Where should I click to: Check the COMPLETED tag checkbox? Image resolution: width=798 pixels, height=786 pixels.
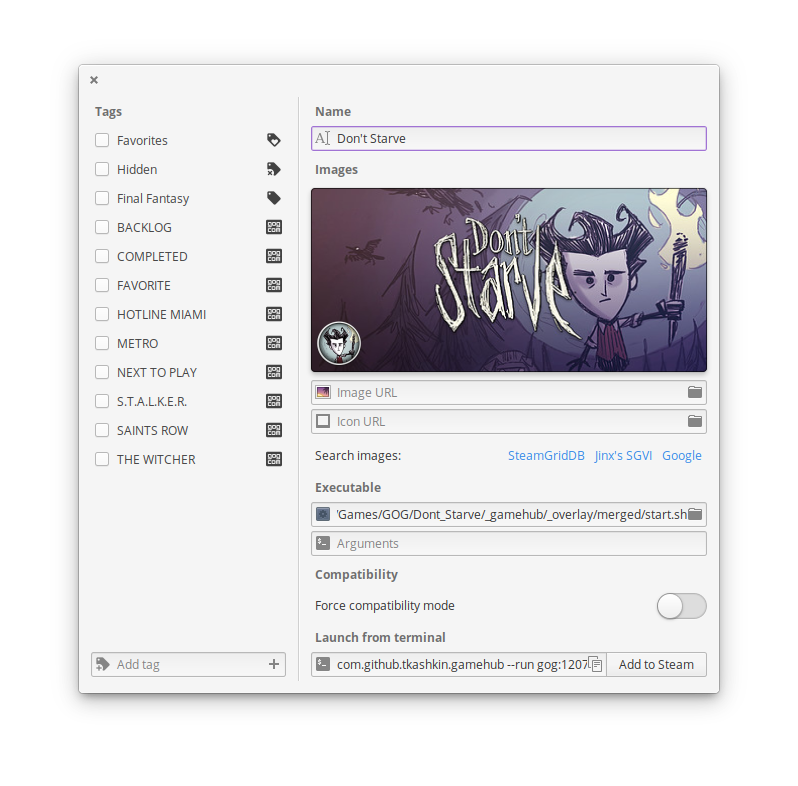point(102,256)
